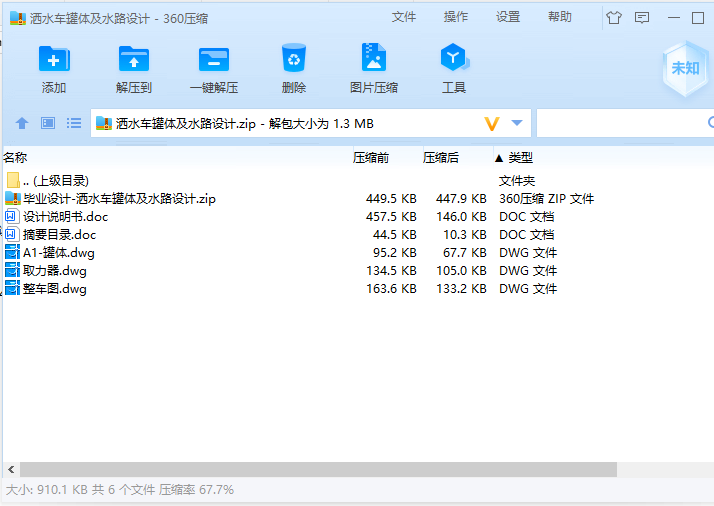Image resolution: width=714 pixels, height=506 pixels.
Task: Click the 146.0 KB compressed size
Action: (461, 216)
